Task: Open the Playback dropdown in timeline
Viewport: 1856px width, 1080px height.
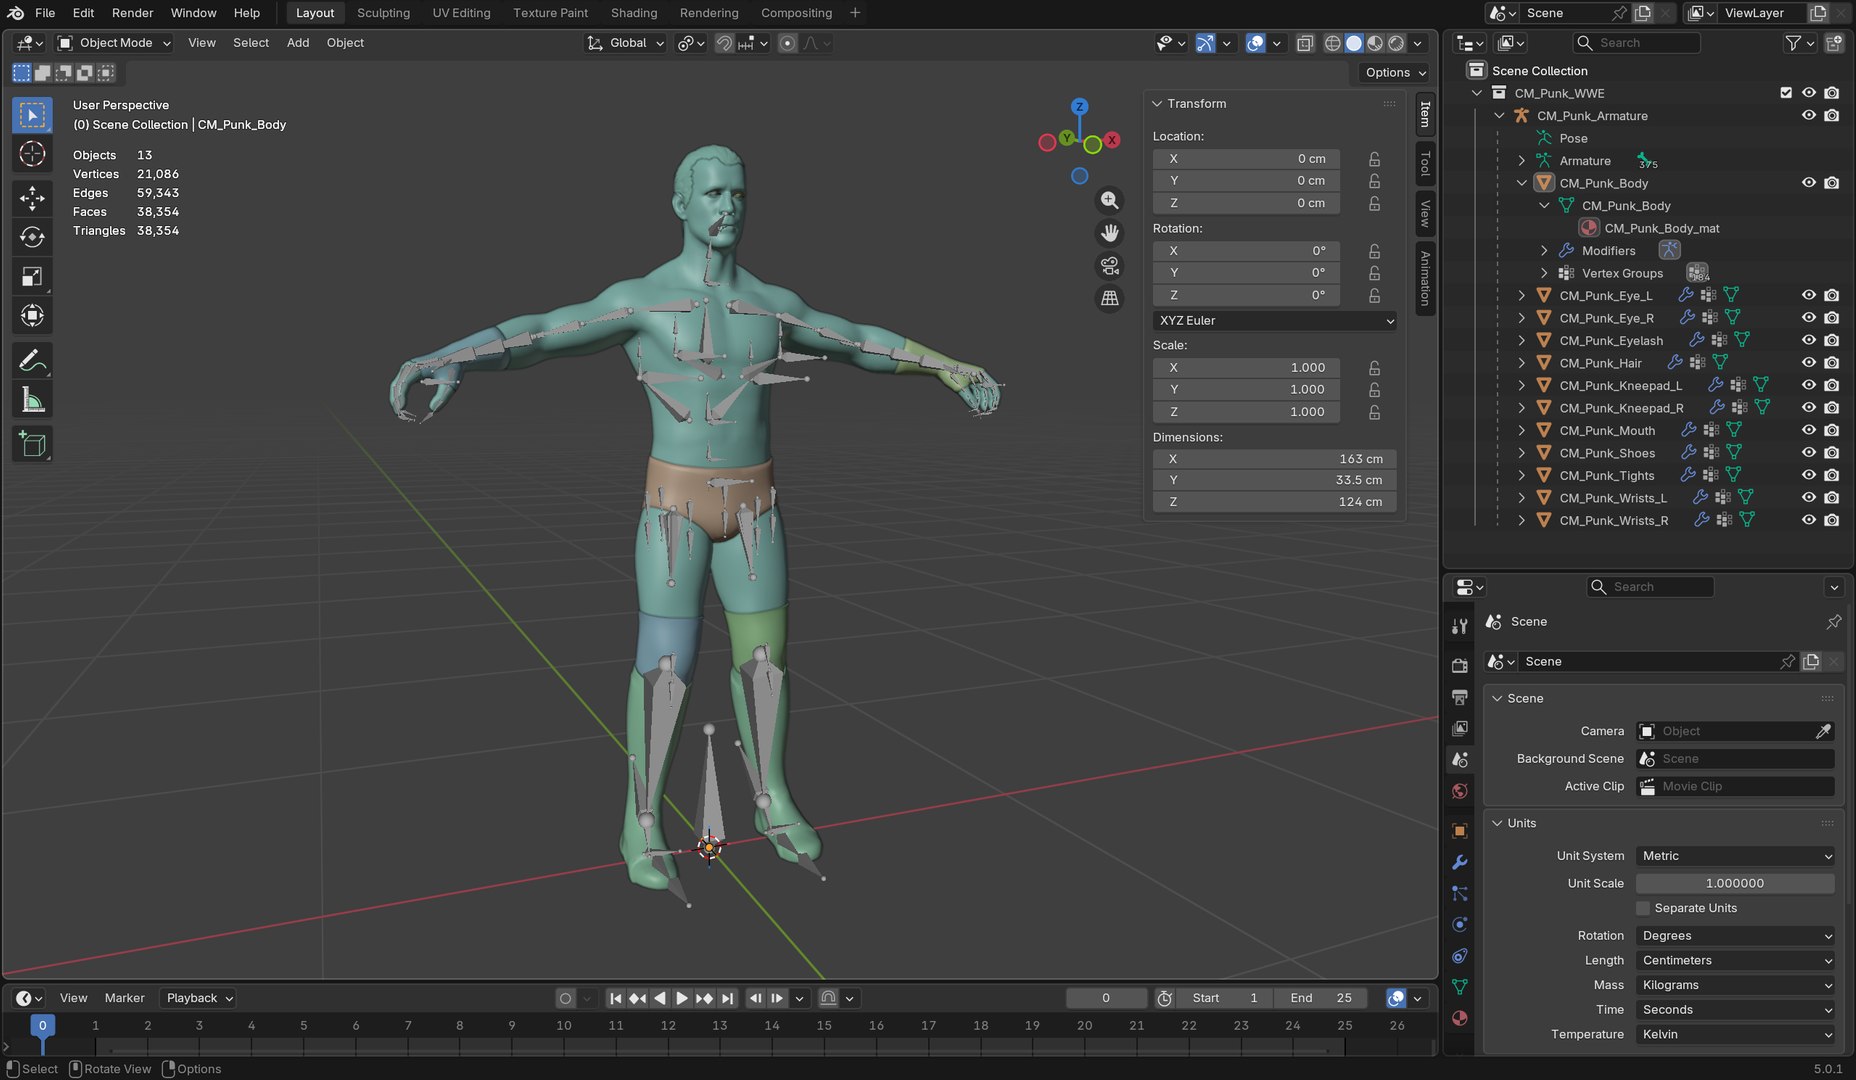Action: pos(200,998)
